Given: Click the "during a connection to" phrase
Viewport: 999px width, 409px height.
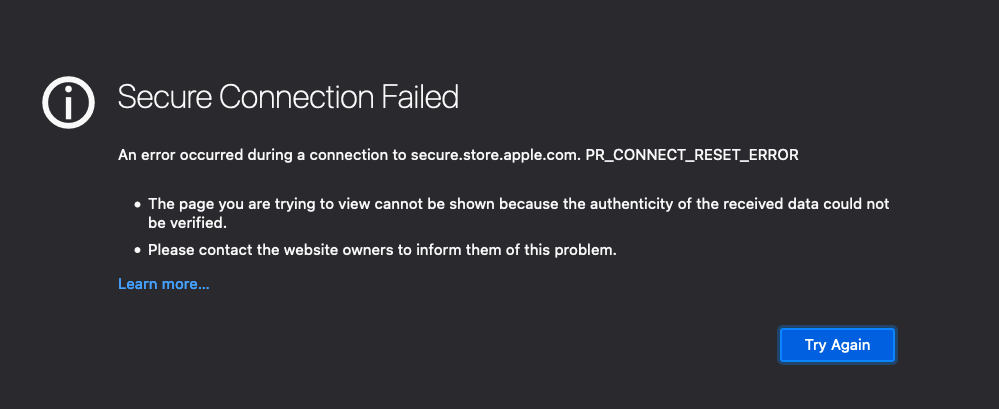Looking at the screenshot, I should 336,155.
